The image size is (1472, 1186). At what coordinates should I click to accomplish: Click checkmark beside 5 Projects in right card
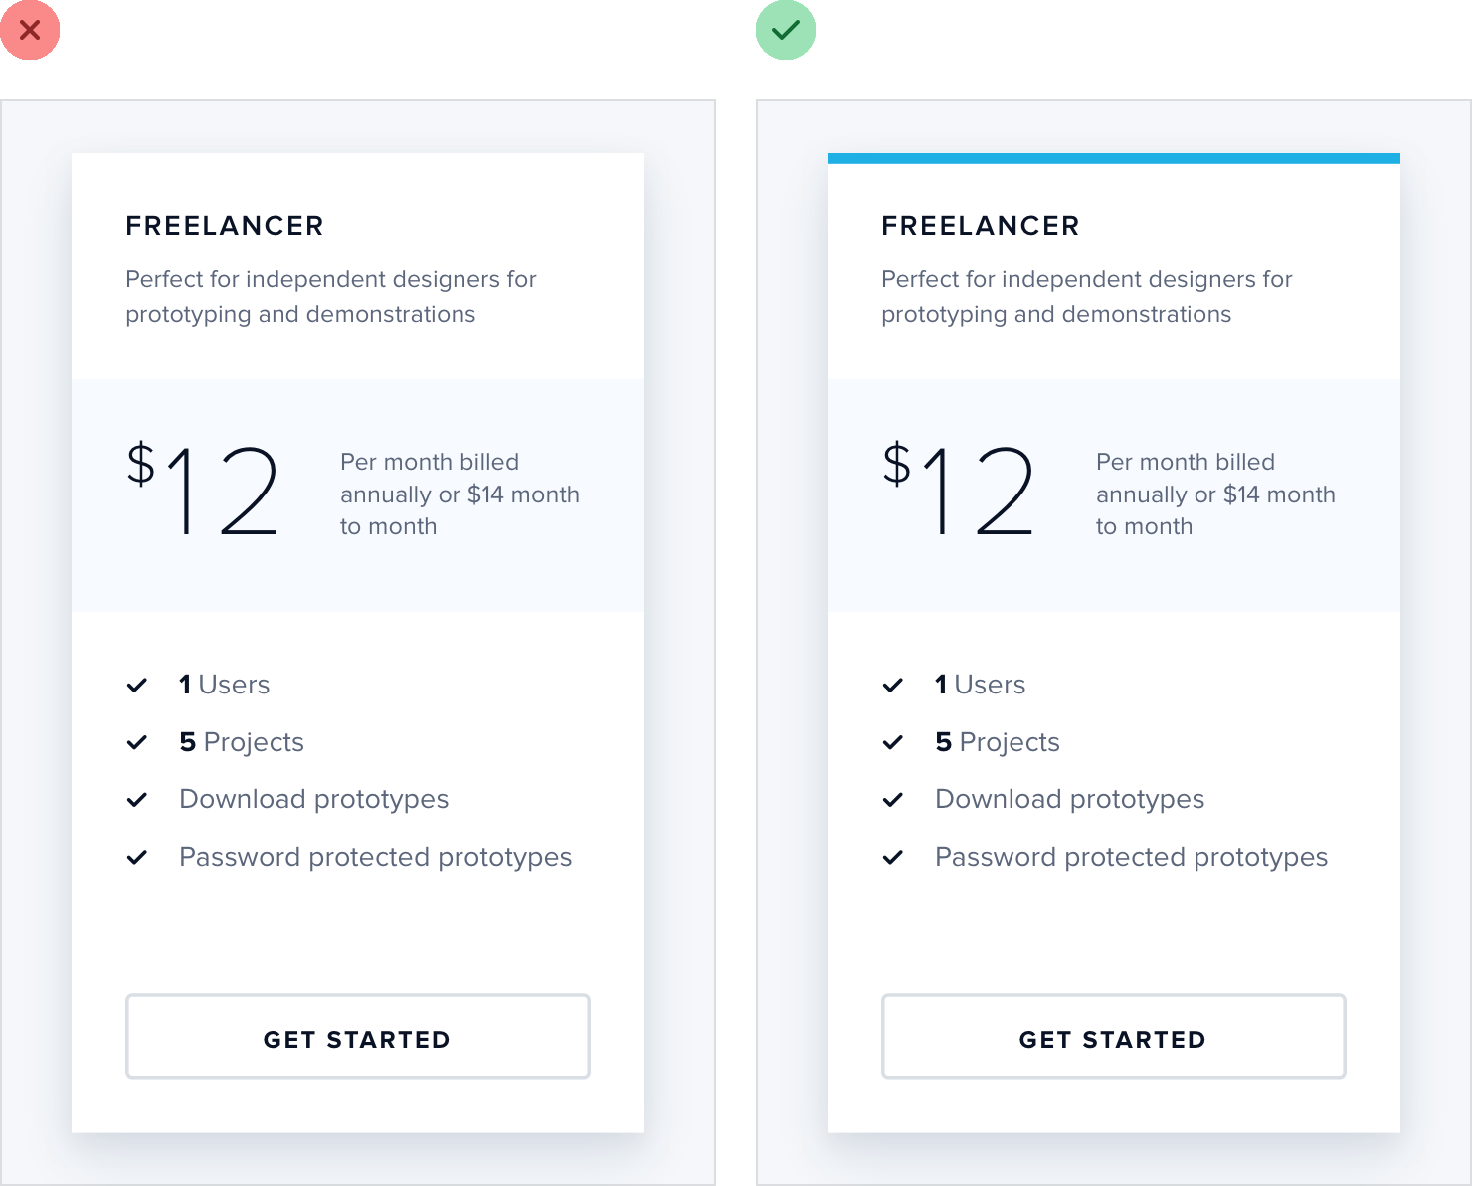click(x=893, y=742)
